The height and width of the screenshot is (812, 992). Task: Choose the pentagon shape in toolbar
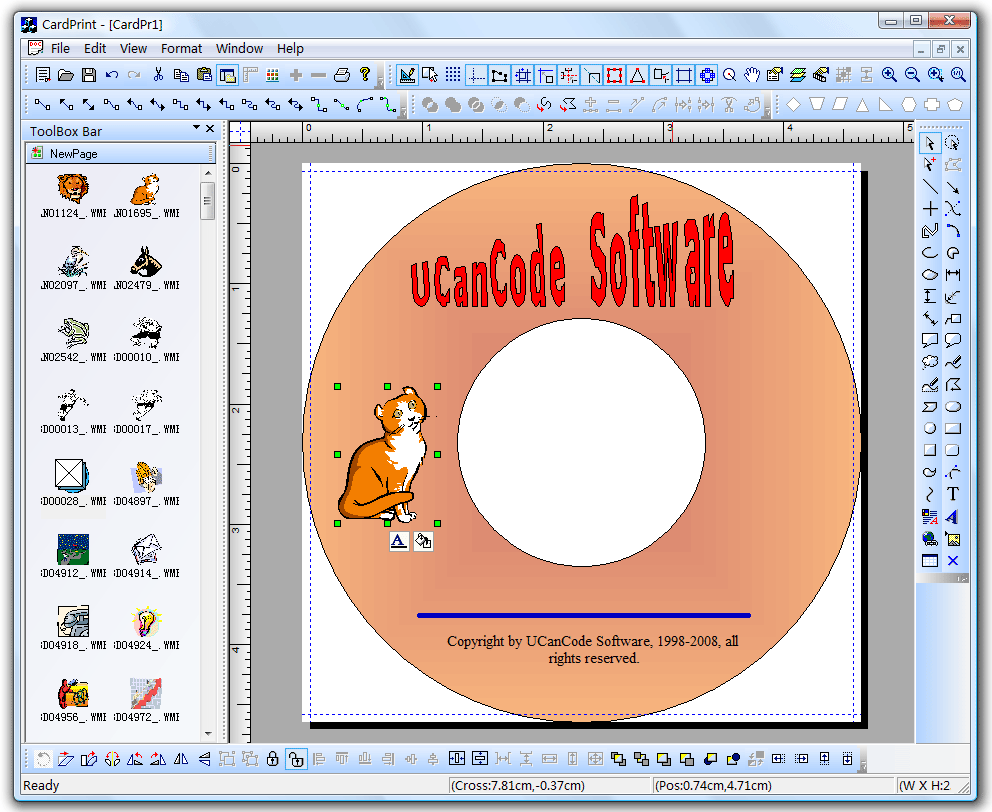coord(956,104)
